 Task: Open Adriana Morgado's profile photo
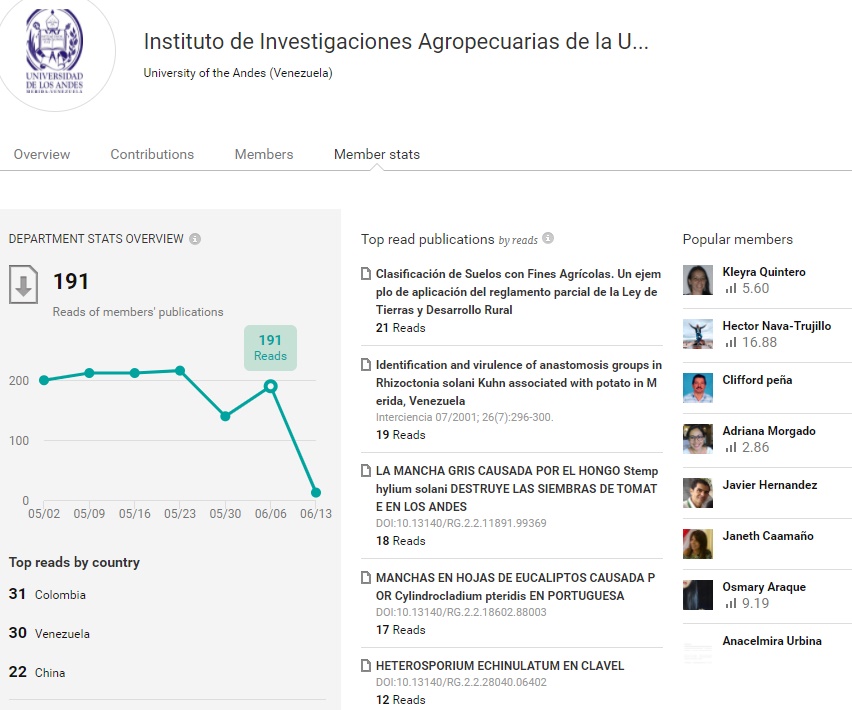[698, 439]
